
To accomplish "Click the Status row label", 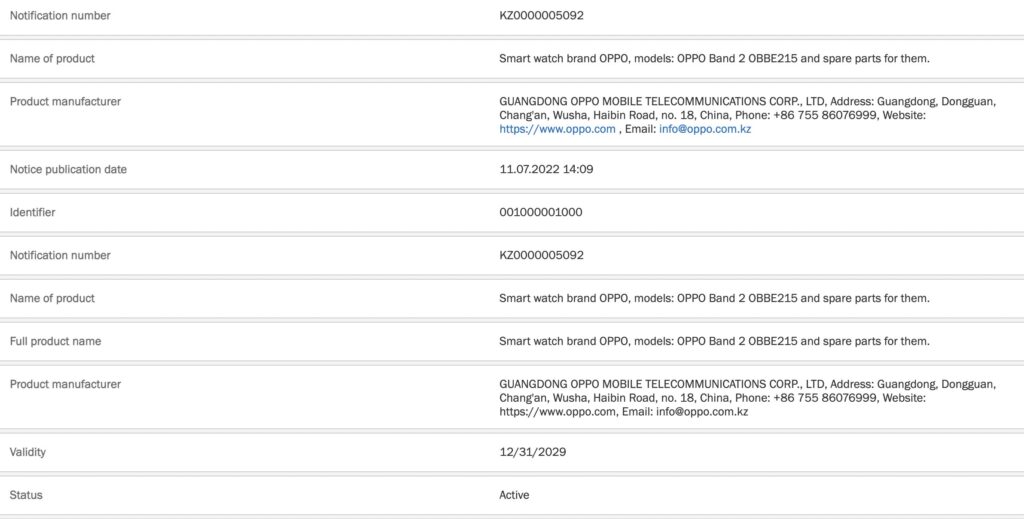I will (x=26, y=495).
